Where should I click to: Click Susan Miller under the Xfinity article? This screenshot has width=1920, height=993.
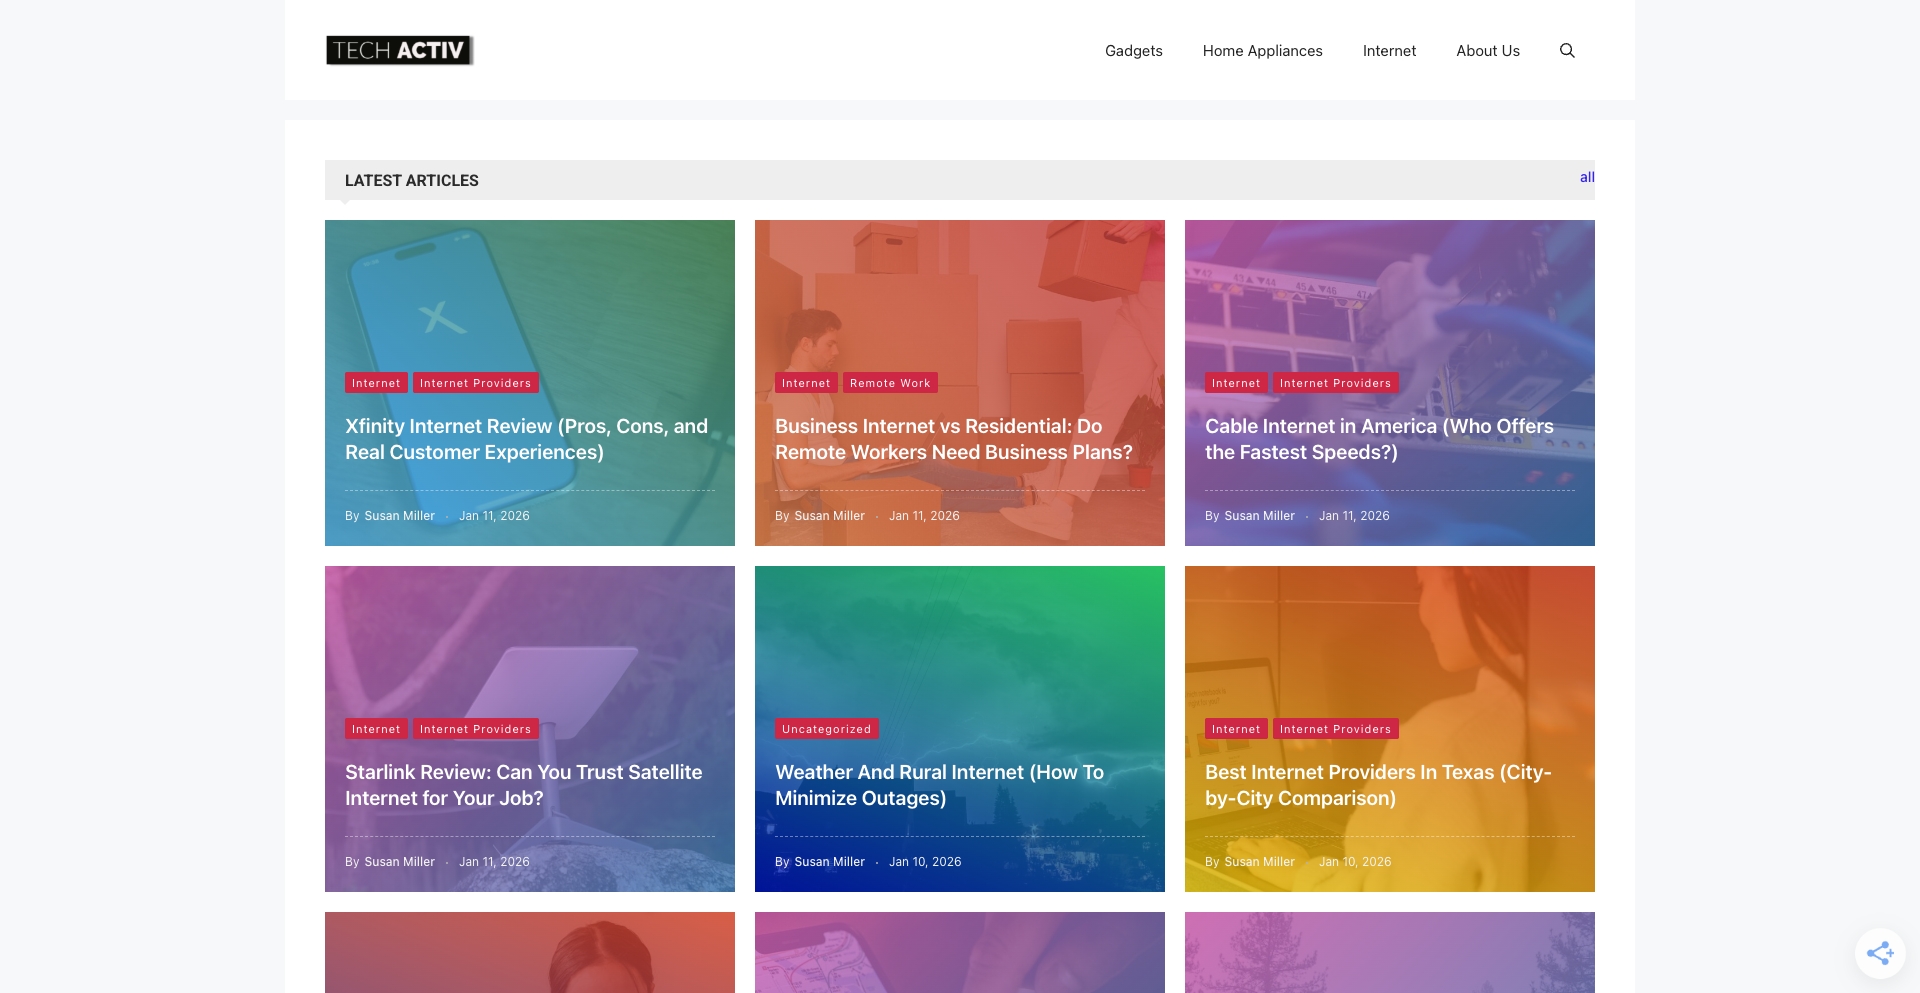(x=399, y=515)
